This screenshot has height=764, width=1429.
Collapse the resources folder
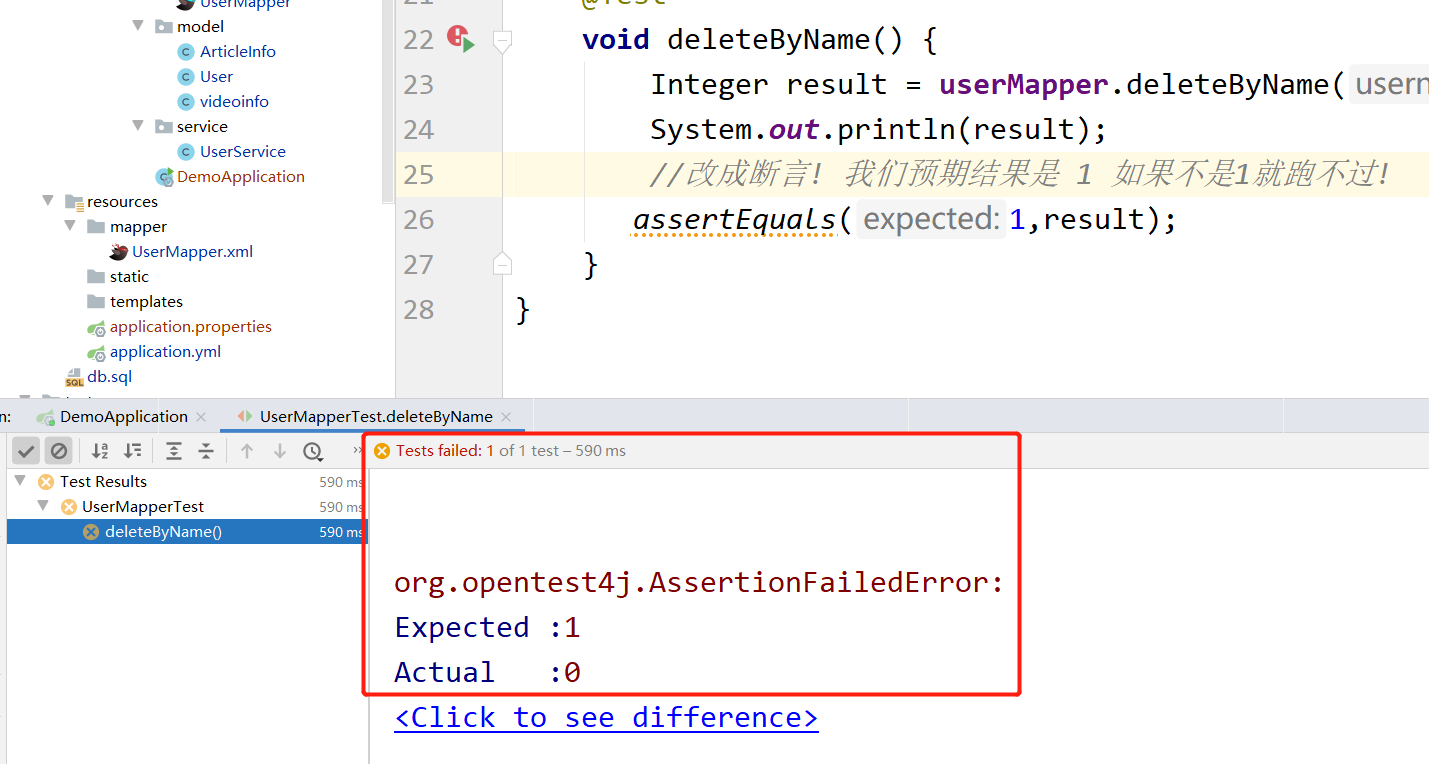pyautogui.click(x=48, y=201)
